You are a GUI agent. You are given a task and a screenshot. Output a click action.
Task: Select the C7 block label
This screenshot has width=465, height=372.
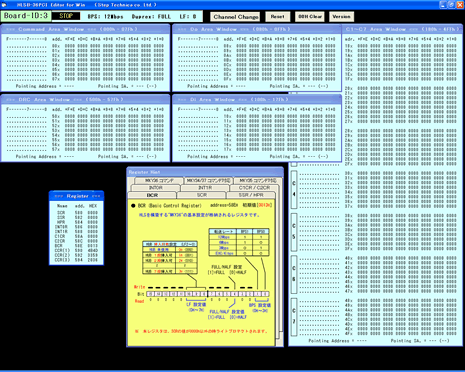coord(294,316)
